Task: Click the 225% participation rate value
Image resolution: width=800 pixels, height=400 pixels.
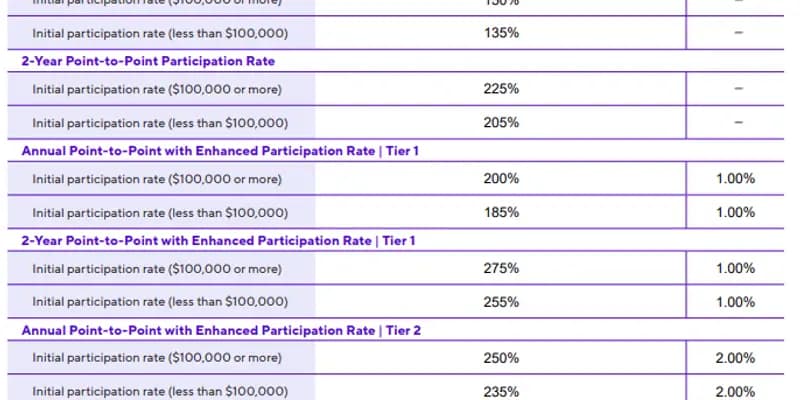Action: [x=501, y=89]
